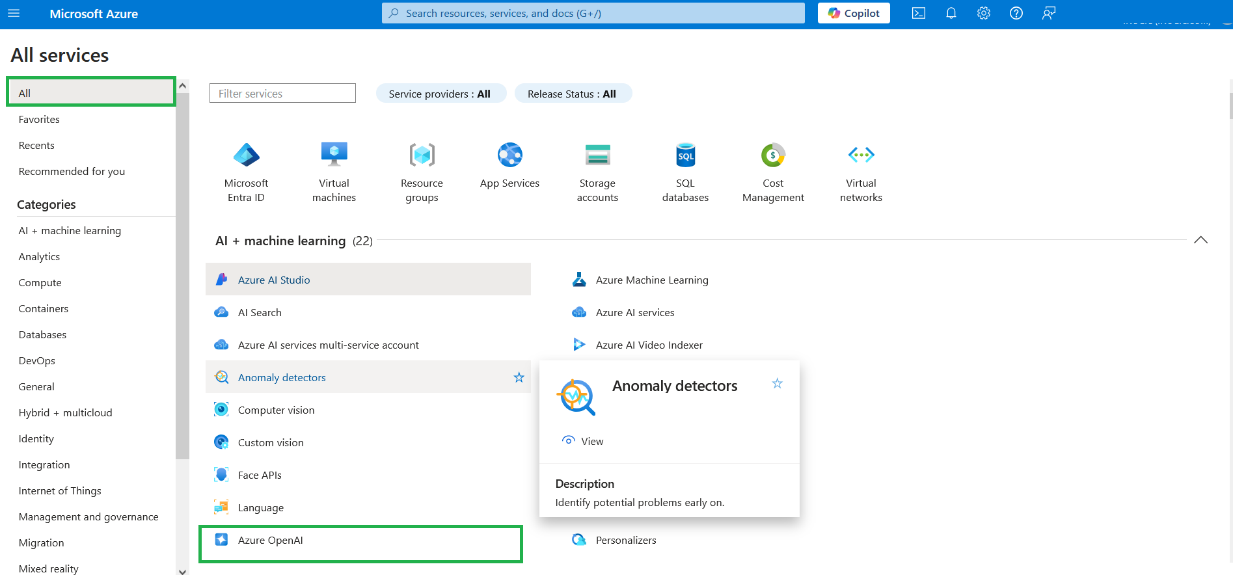Select the Favorites item in the sidebar
This screenshot has height=575, width=1233.
coord(39,120)
